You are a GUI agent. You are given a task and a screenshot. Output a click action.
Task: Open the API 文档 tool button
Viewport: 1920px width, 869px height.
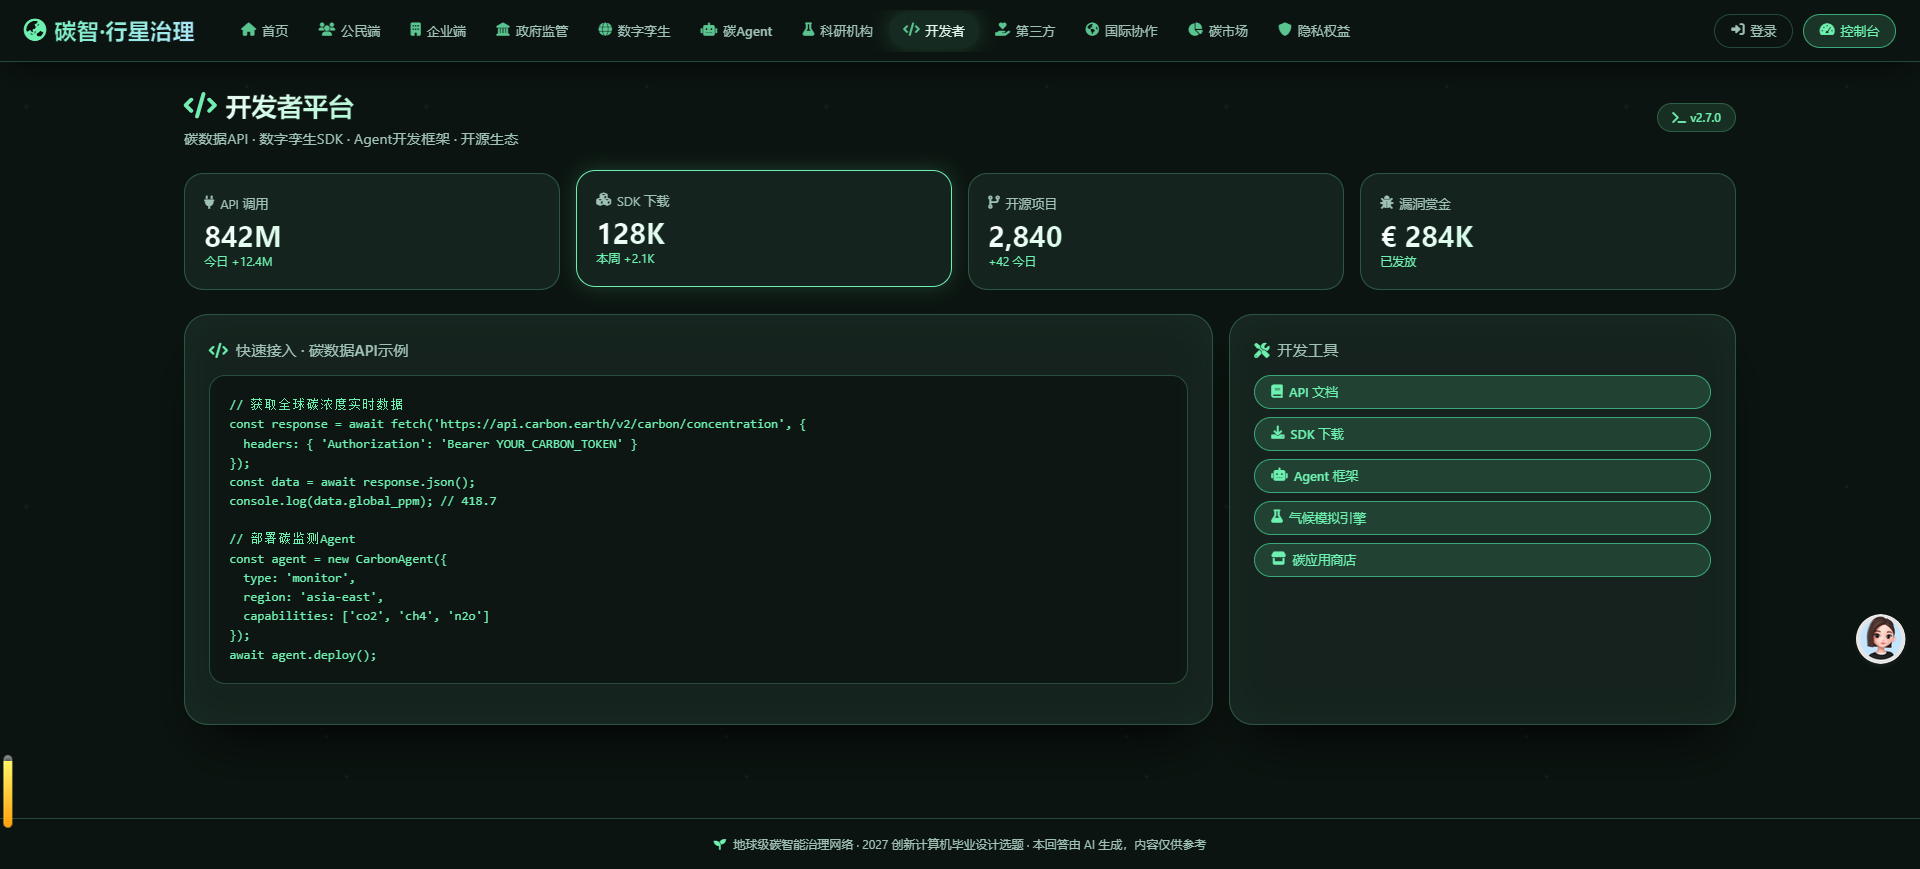[x=1482, y=392]
